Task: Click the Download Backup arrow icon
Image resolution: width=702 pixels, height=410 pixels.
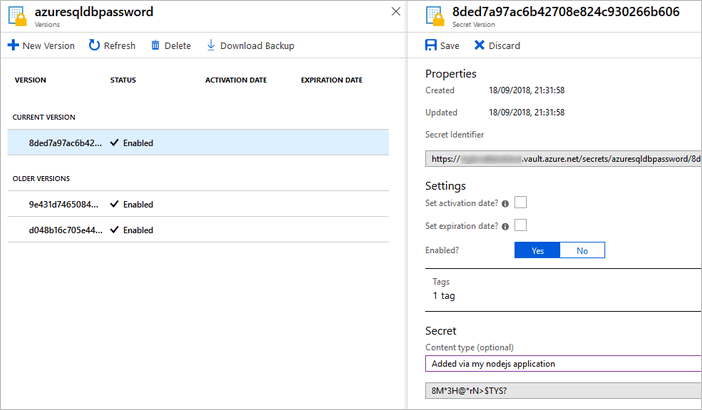Action: click(x=211, y=46)
